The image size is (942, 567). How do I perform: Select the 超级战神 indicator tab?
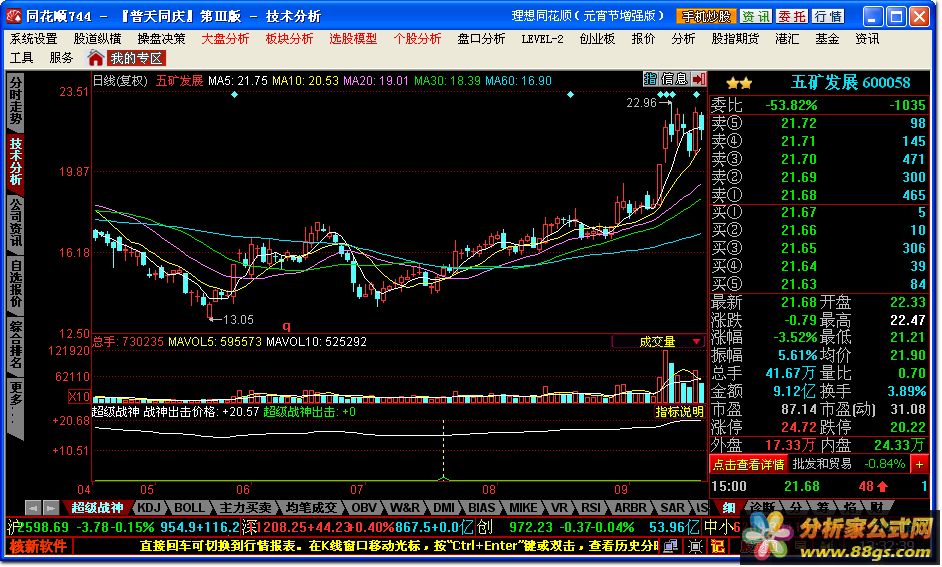pyautogui.click(x=96, y=508)
